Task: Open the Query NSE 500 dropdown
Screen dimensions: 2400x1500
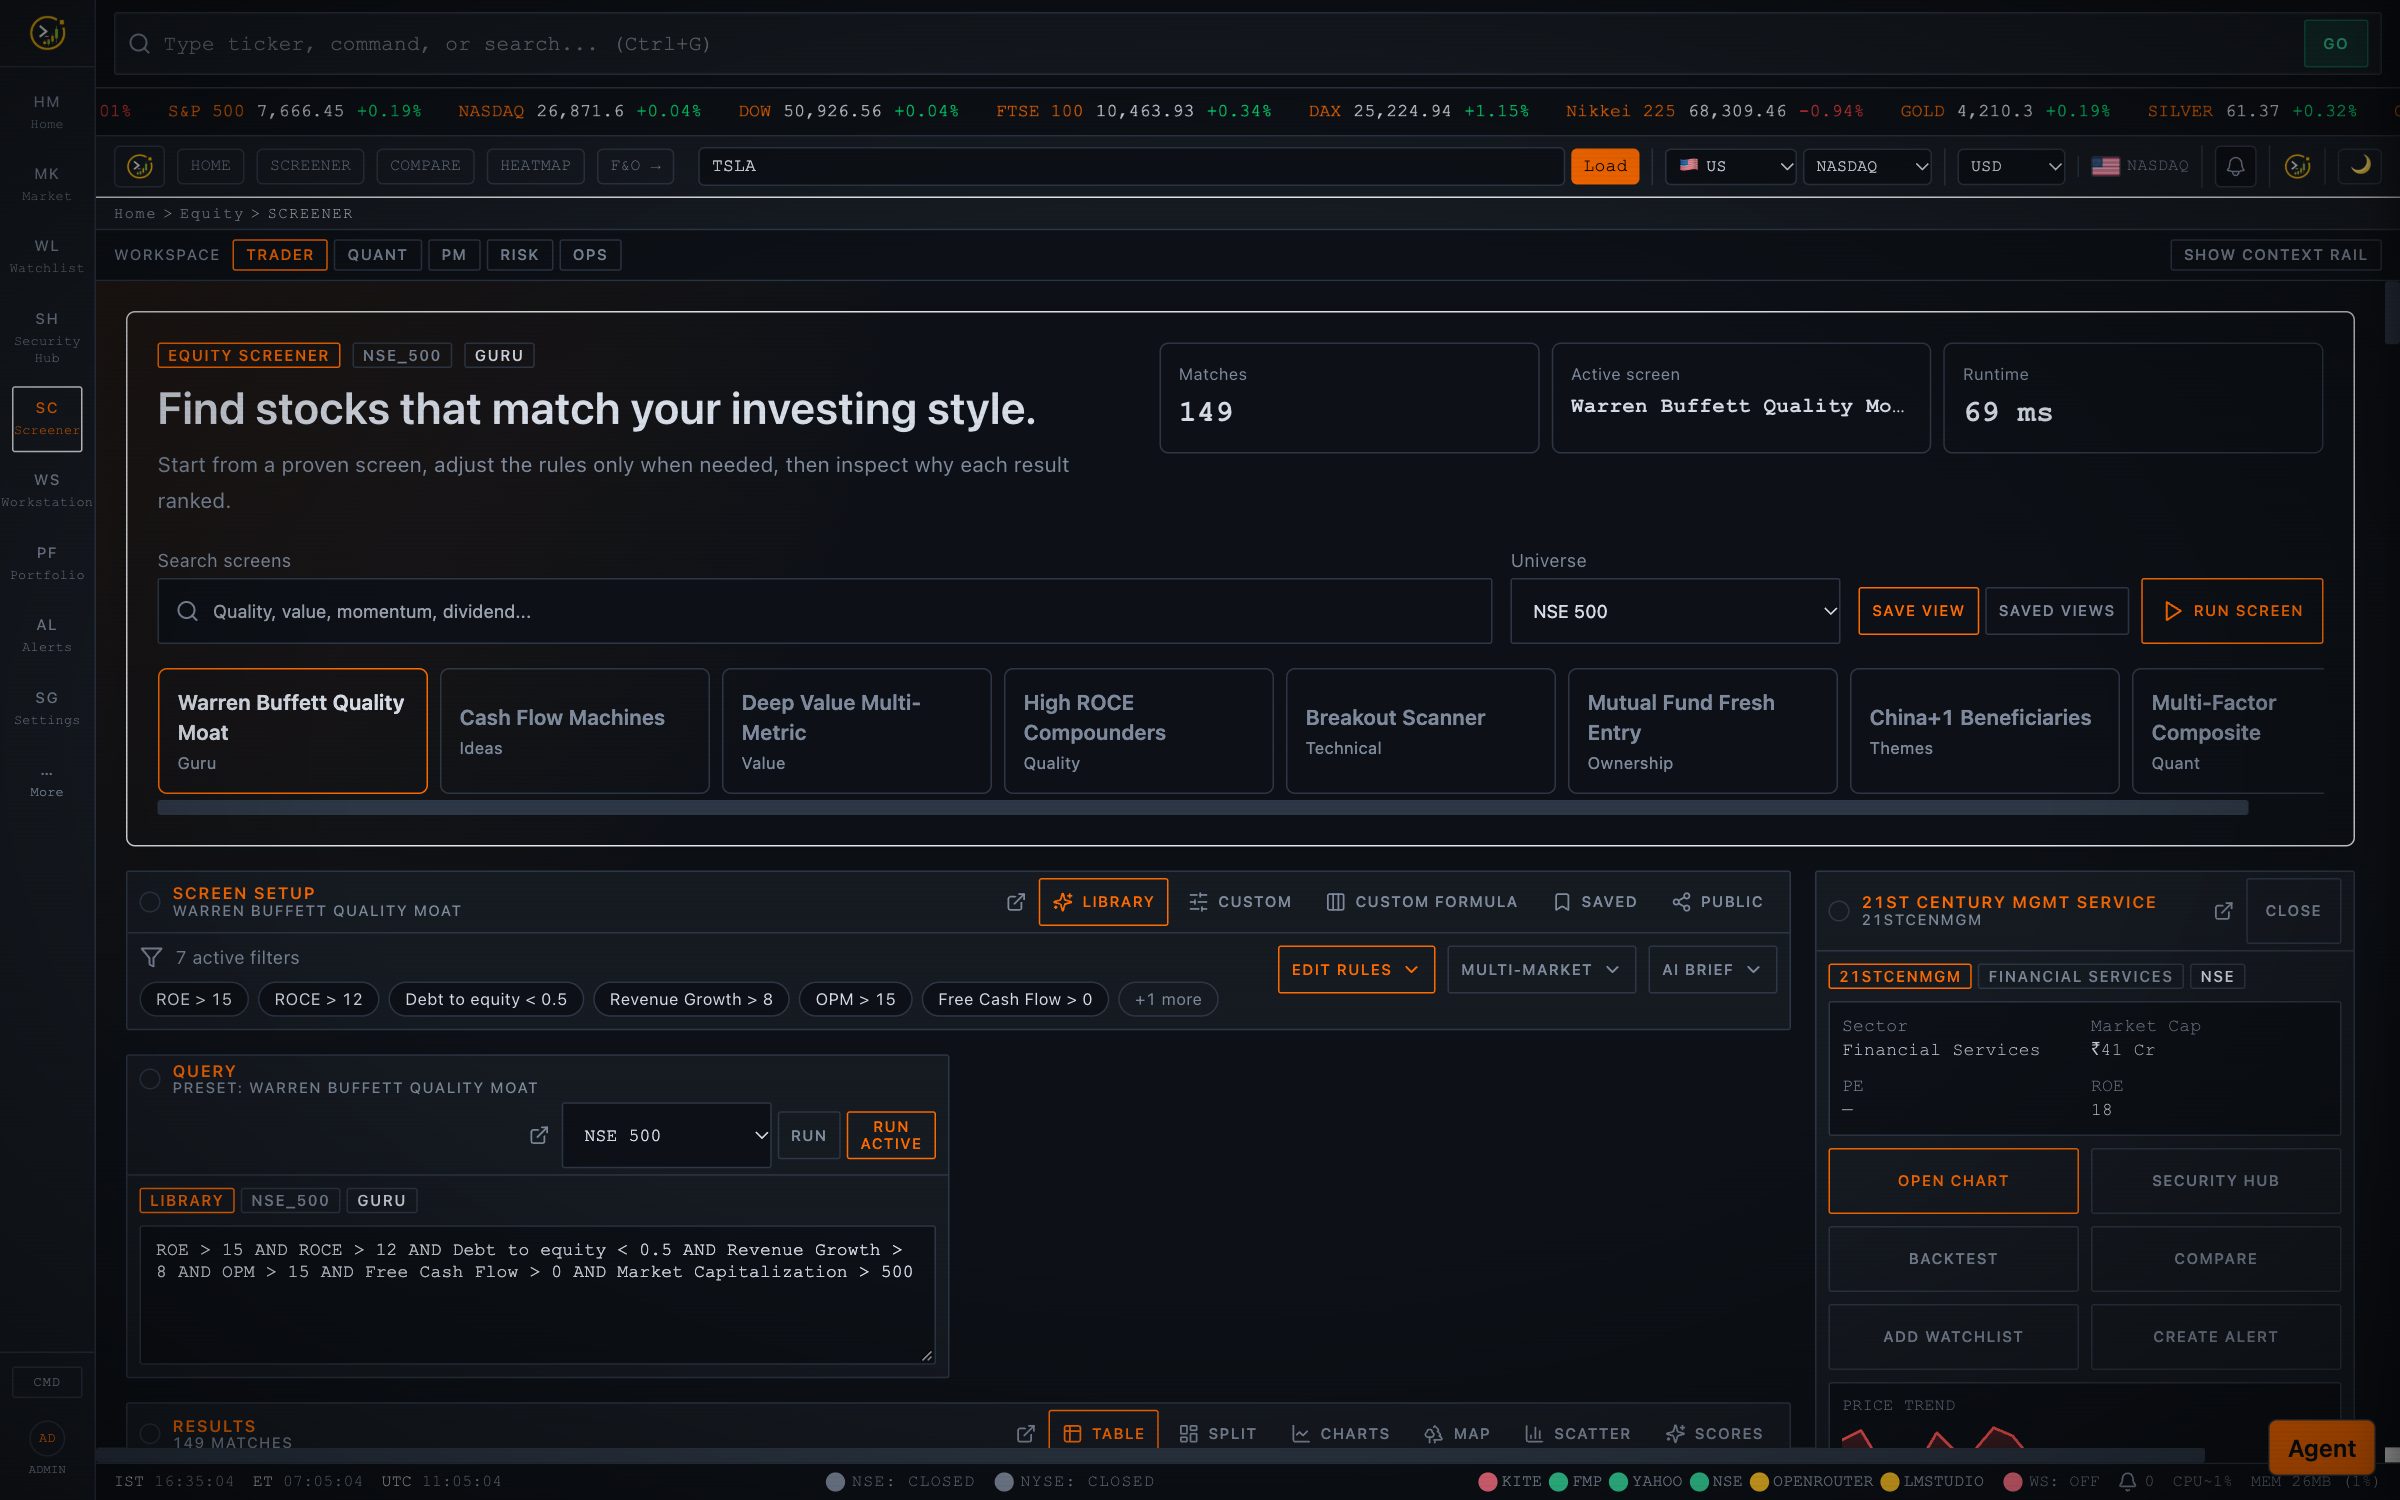Action: (667, 1135)
